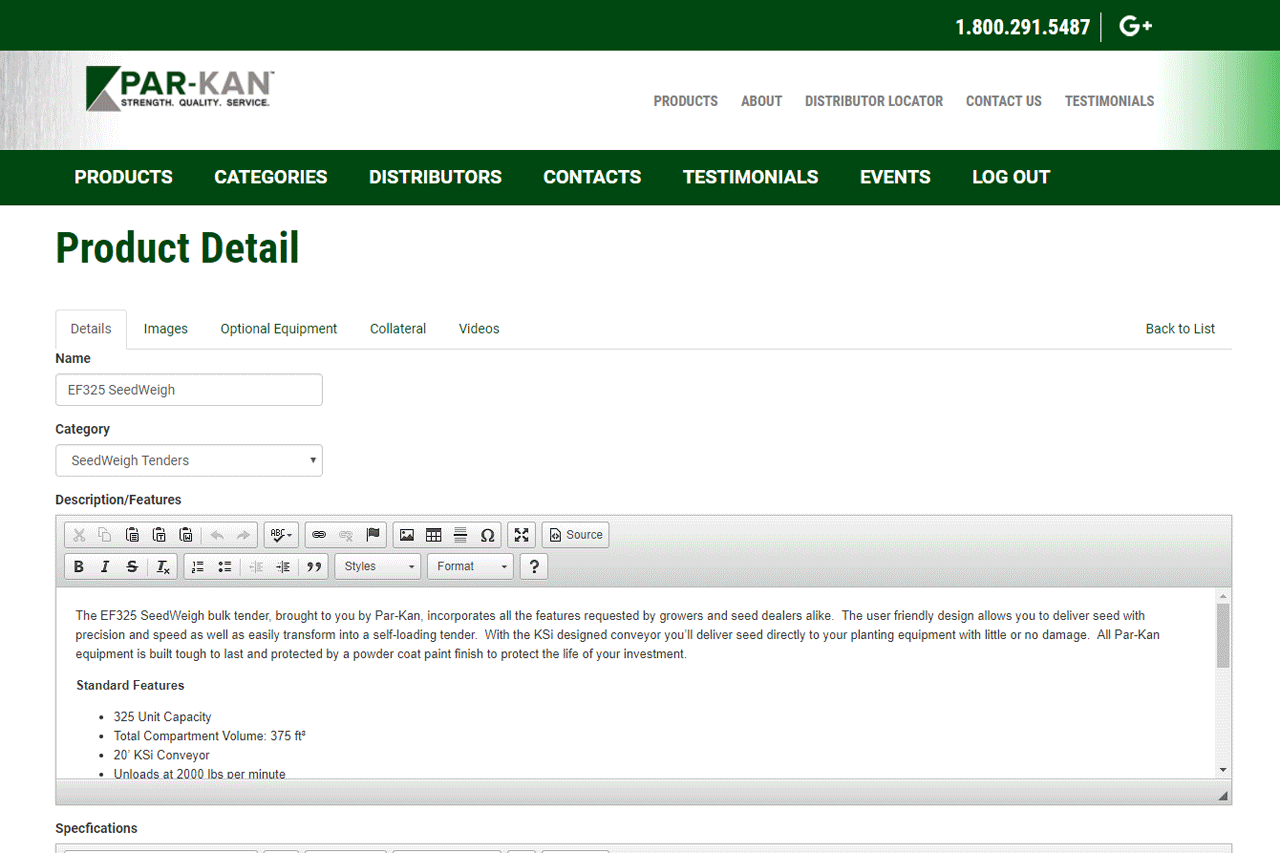Switch to the Details tab
This screenshot has height=853, width=1280.
point(91,329)
